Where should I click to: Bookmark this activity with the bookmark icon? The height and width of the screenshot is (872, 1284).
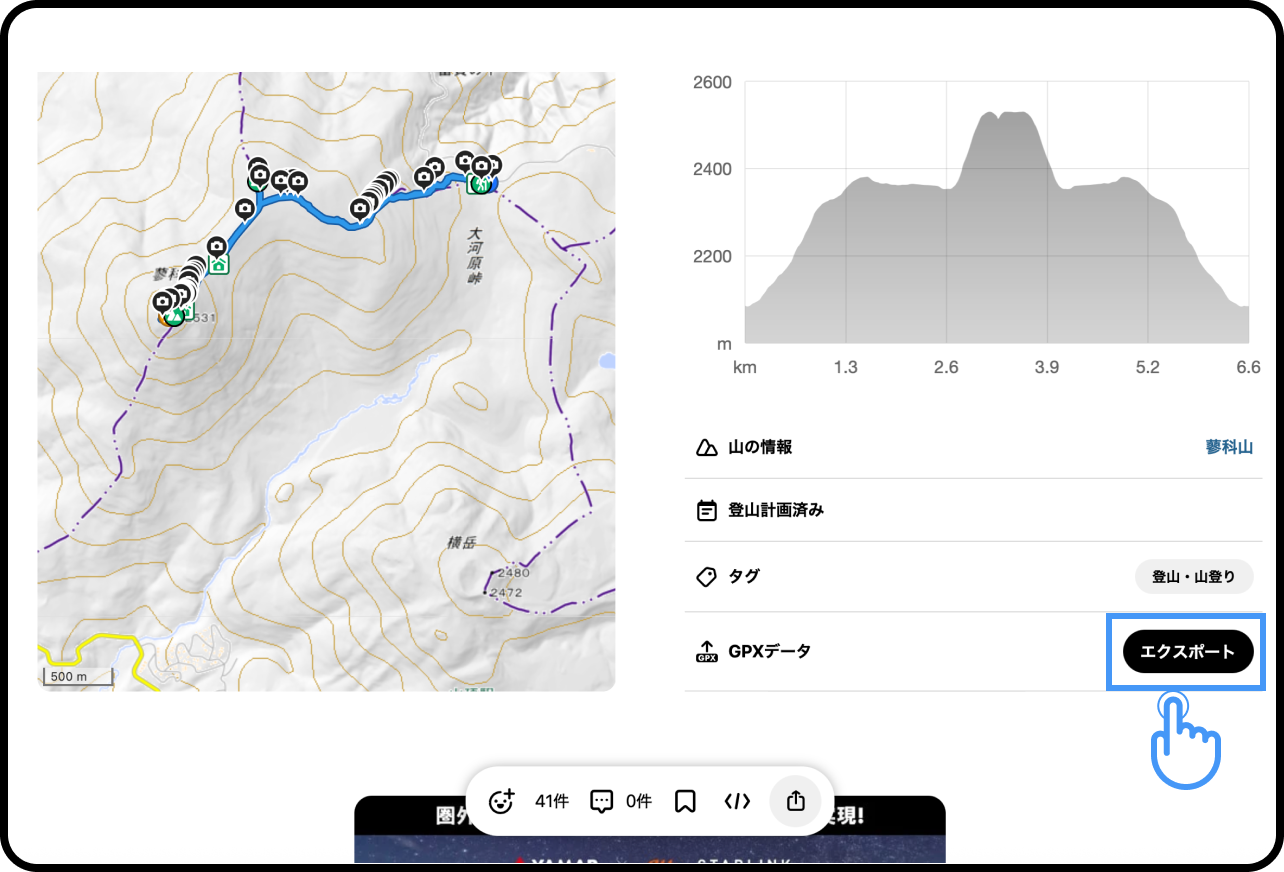685,801
